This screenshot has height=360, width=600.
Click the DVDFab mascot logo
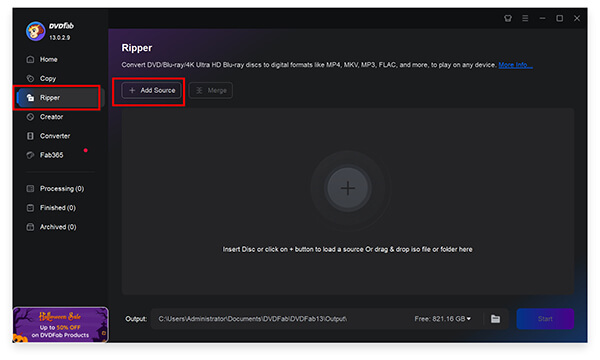click(35, 31)
